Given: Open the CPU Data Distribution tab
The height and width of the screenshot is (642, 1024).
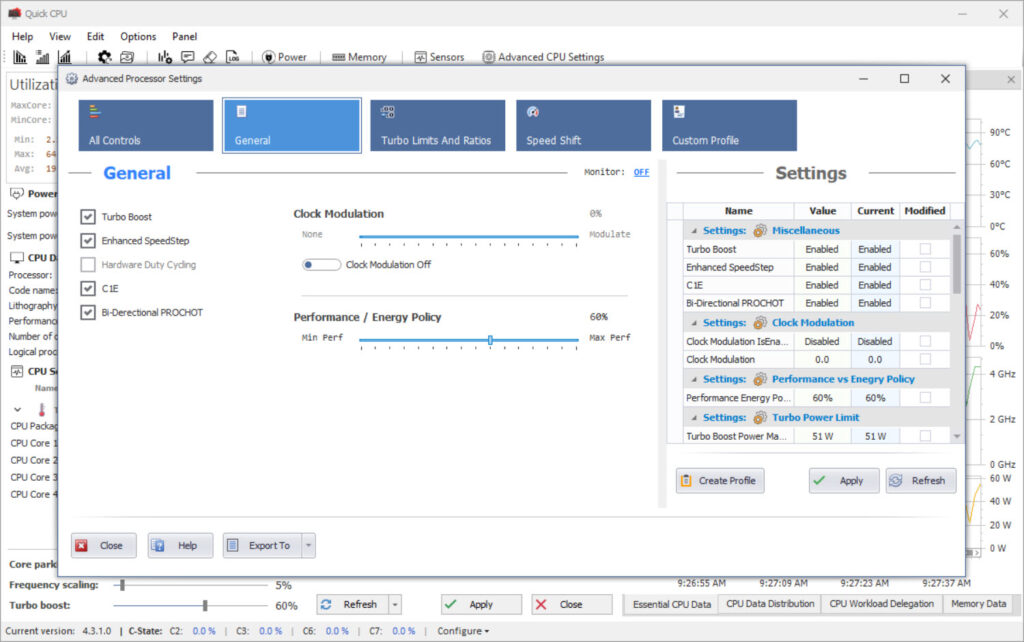Looking at the screenshot, I should coord(770,604).
